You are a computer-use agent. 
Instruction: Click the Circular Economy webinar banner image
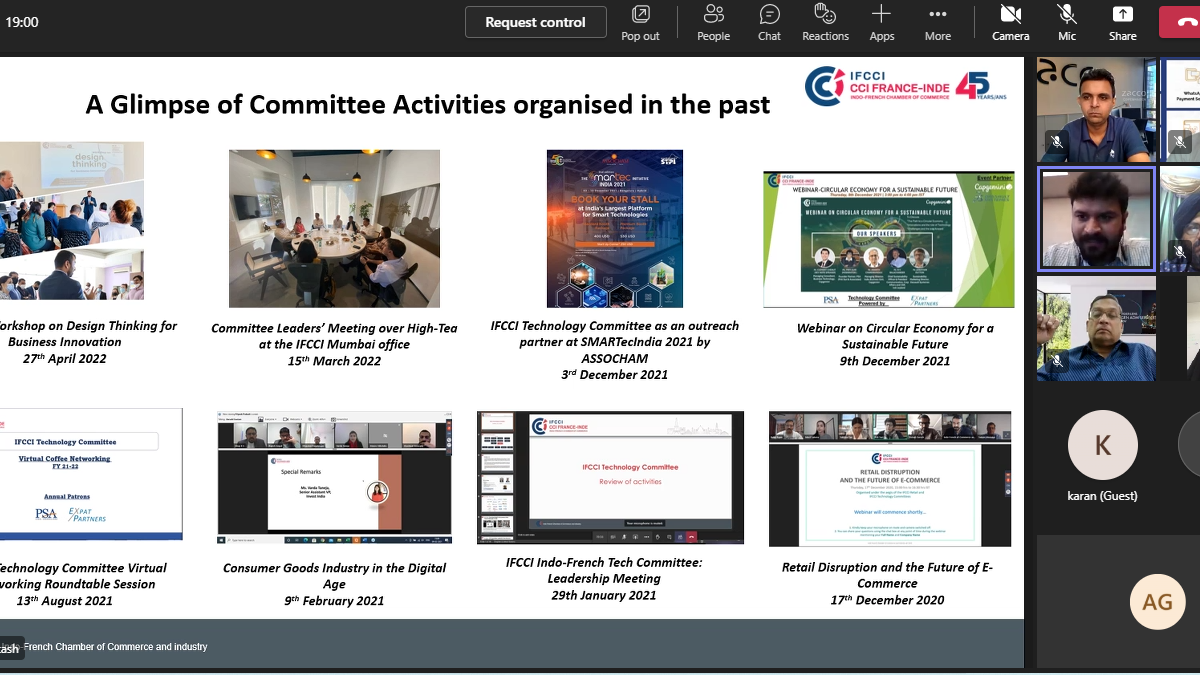[888, 239]
